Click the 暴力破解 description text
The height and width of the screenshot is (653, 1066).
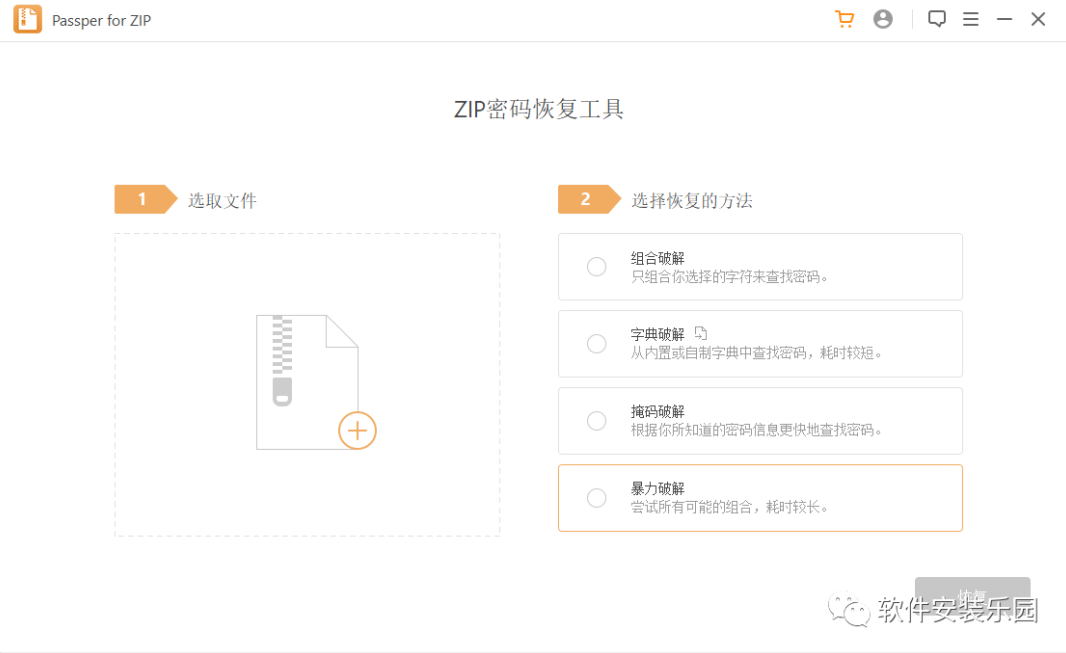point(730,508)
